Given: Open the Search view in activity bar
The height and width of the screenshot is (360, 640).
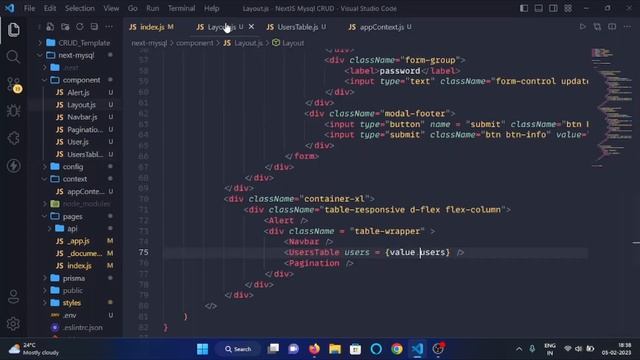Looking at the screenshot, I should (x=13, y=57).
